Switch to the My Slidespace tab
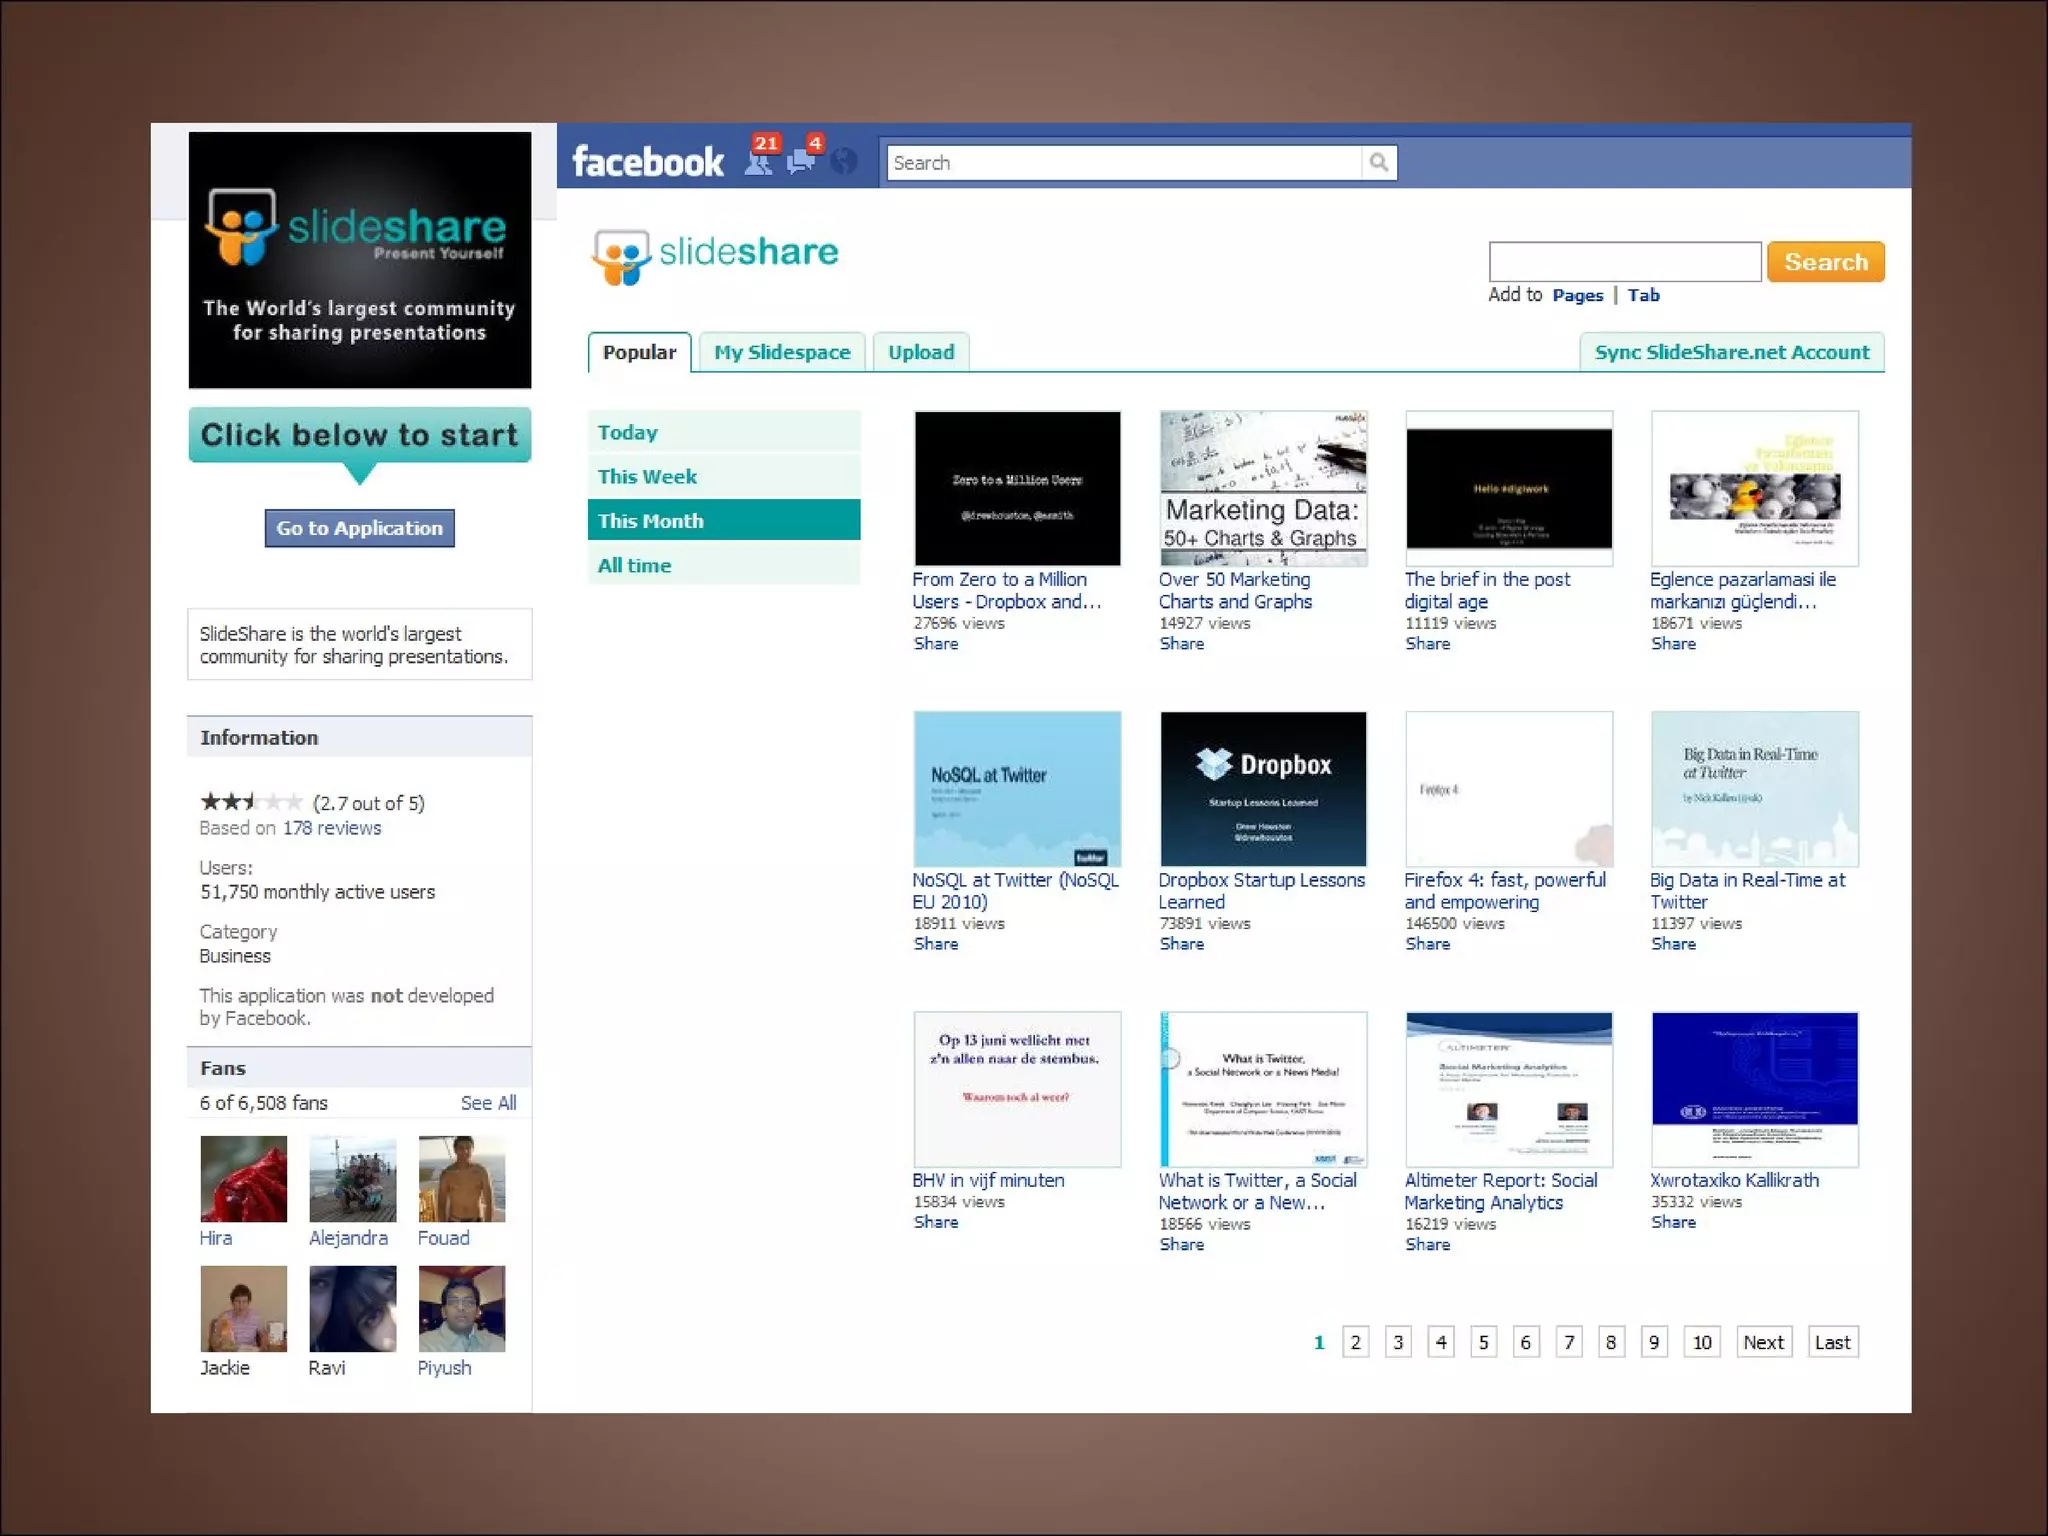 (x=782, y=352)
